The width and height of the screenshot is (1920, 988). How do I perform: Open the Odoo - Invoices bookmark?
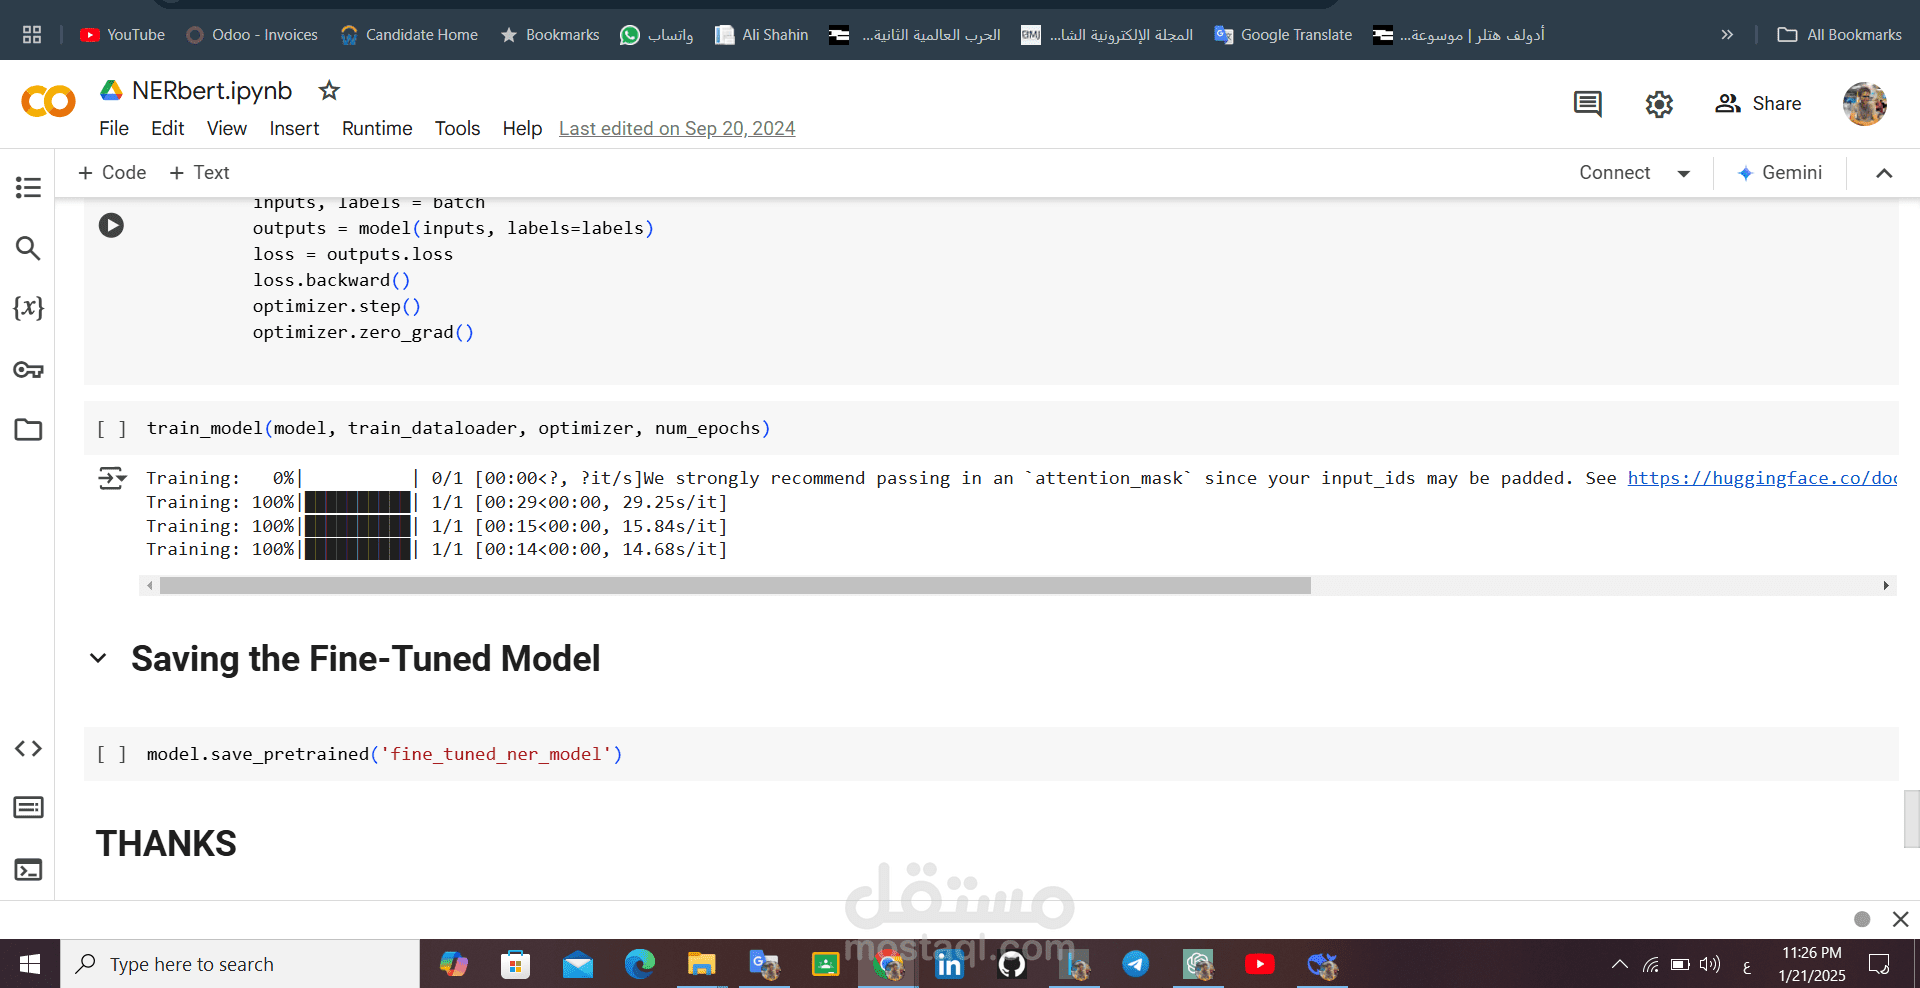[252, 35]
